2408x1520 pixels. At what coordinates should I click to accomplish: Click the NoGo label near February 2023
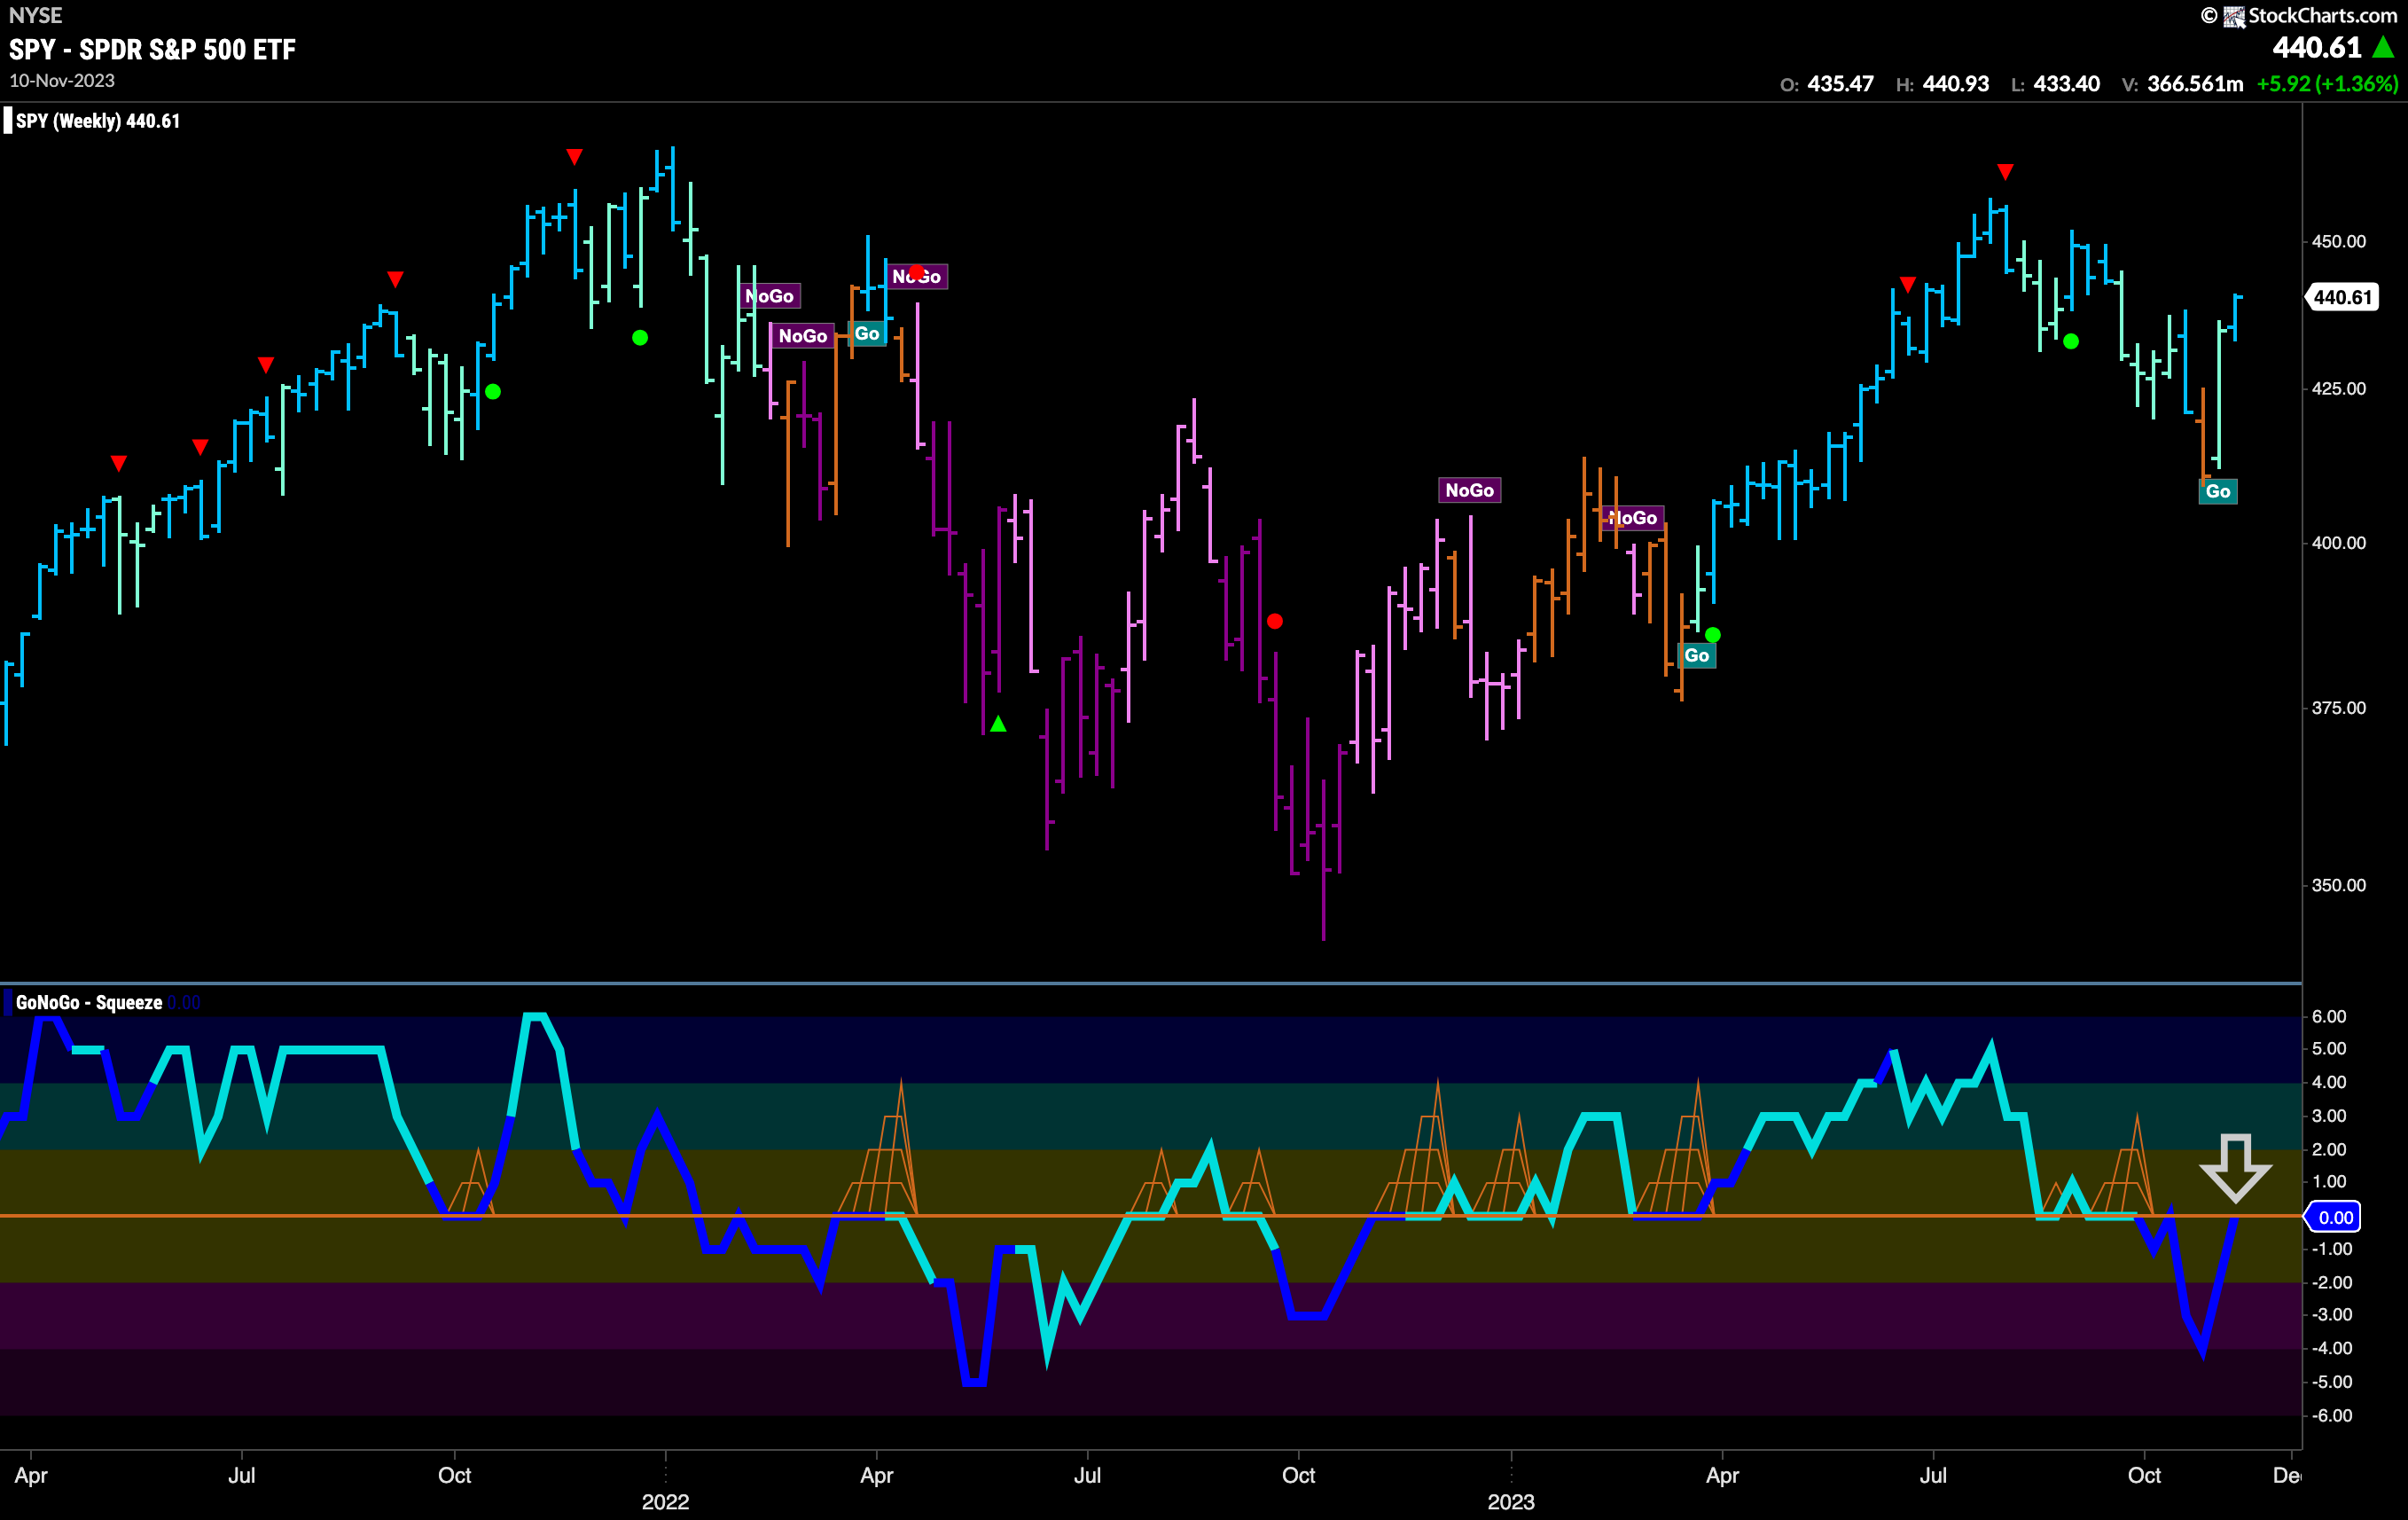tap(1632, 518)
